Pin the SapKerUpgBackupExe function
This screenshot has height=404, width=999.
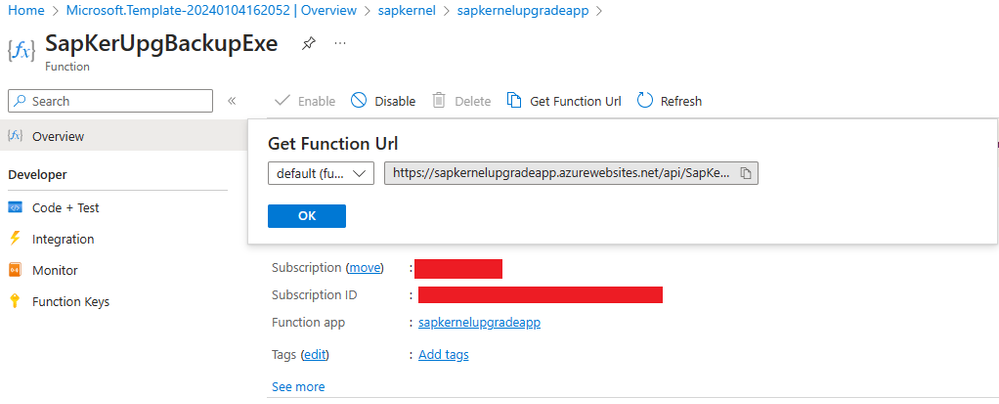coord(308,44)
